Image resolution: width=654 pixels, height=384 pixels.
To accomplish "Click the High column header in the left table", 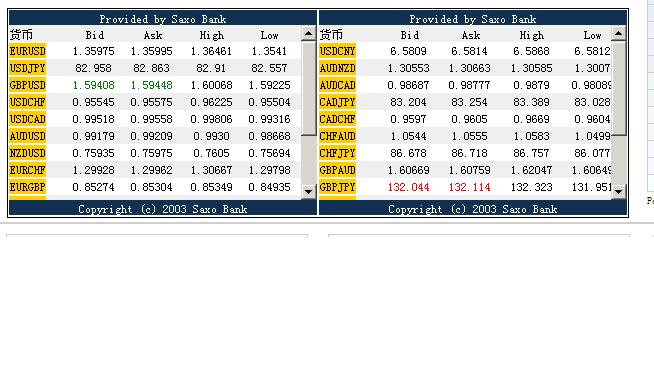I will tap(211, 35).
